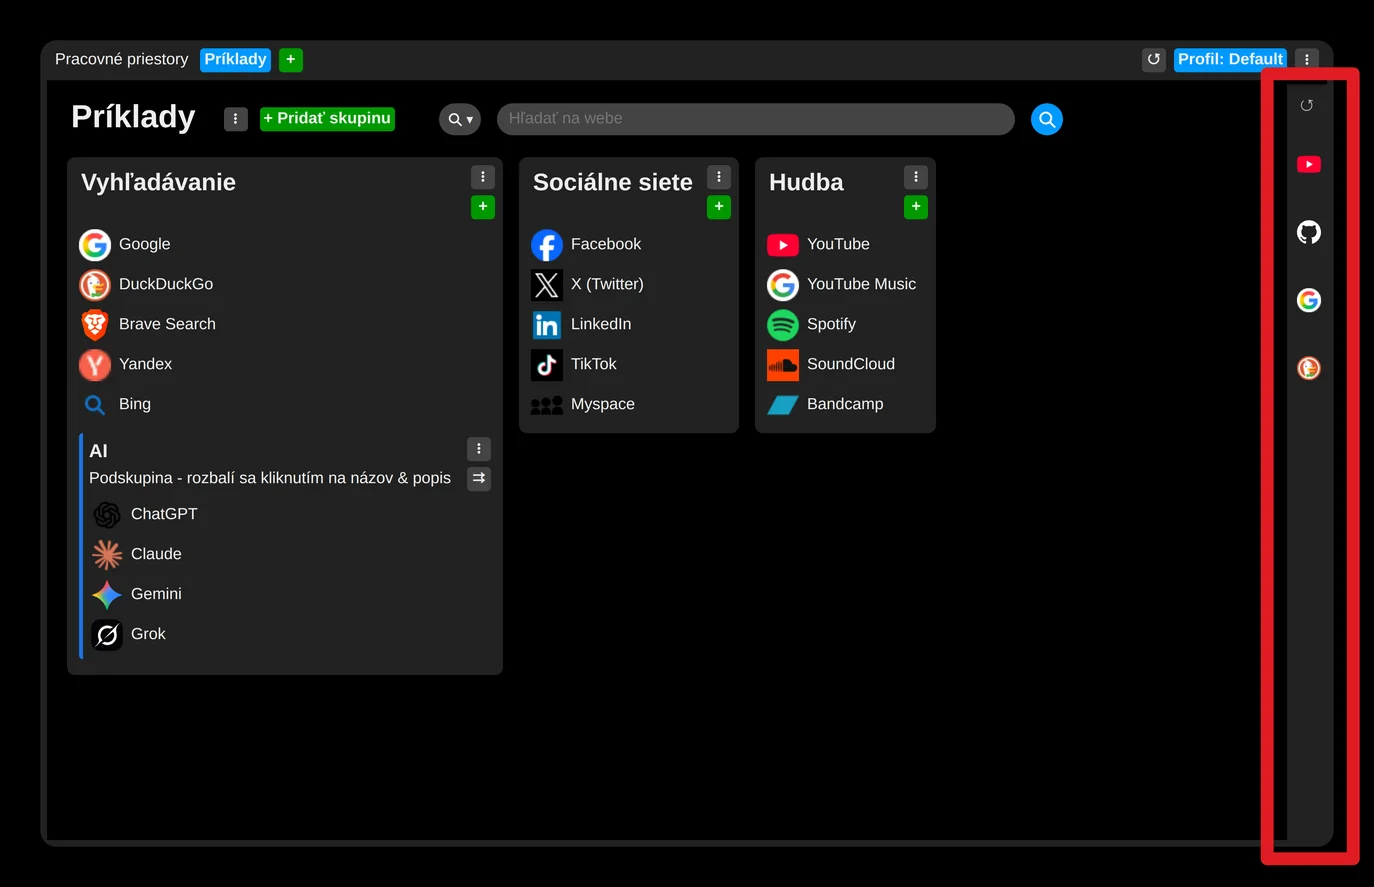Open the GitHub icon in the sidebar
The height and width of the screenshot is (887, 1374).
tap(1308, 232)
